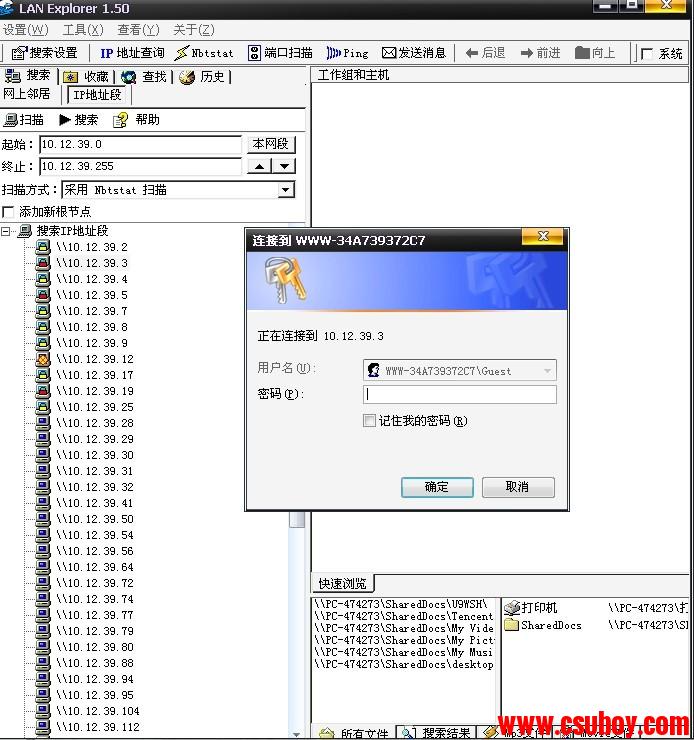Switch to the 网上邻居 tab
Screen dimensions: 694x740
click(27, 94)
